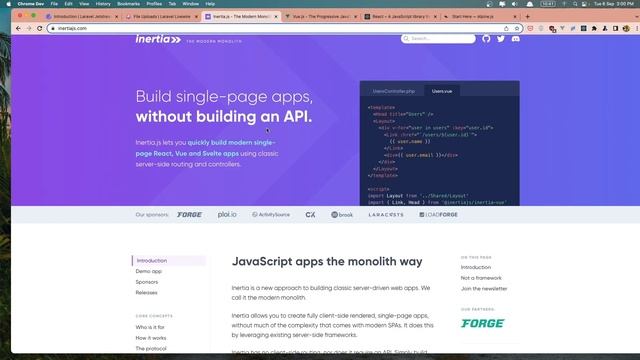
Task: Jump to Not a framework section
Action: pos(481,278)
